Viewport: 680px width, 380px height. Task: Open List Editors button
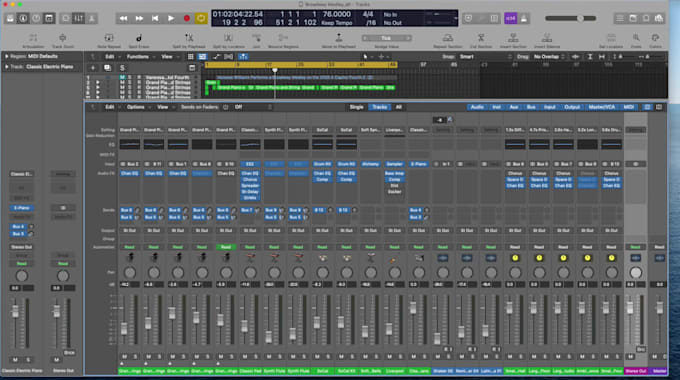tap(620, 18)
